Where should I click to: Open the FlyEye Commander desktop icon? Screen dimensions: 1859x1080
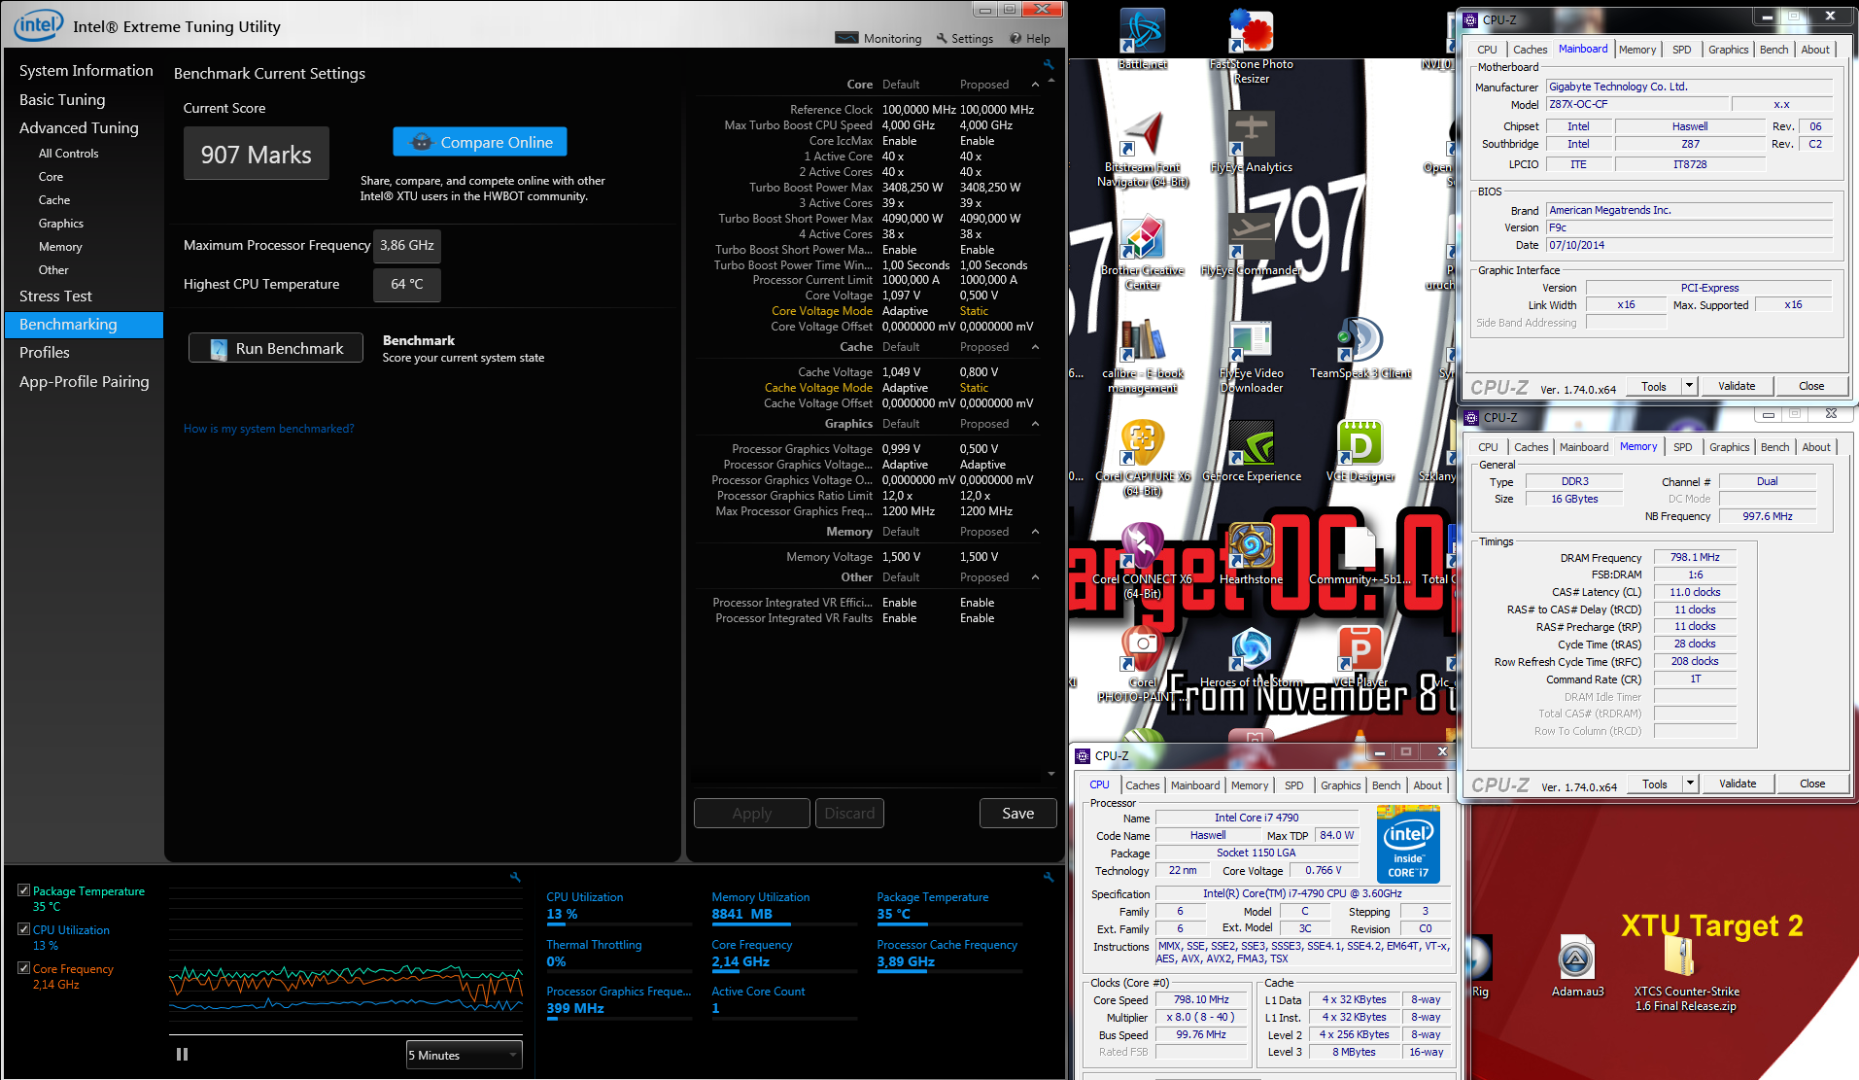(1251, 245)
